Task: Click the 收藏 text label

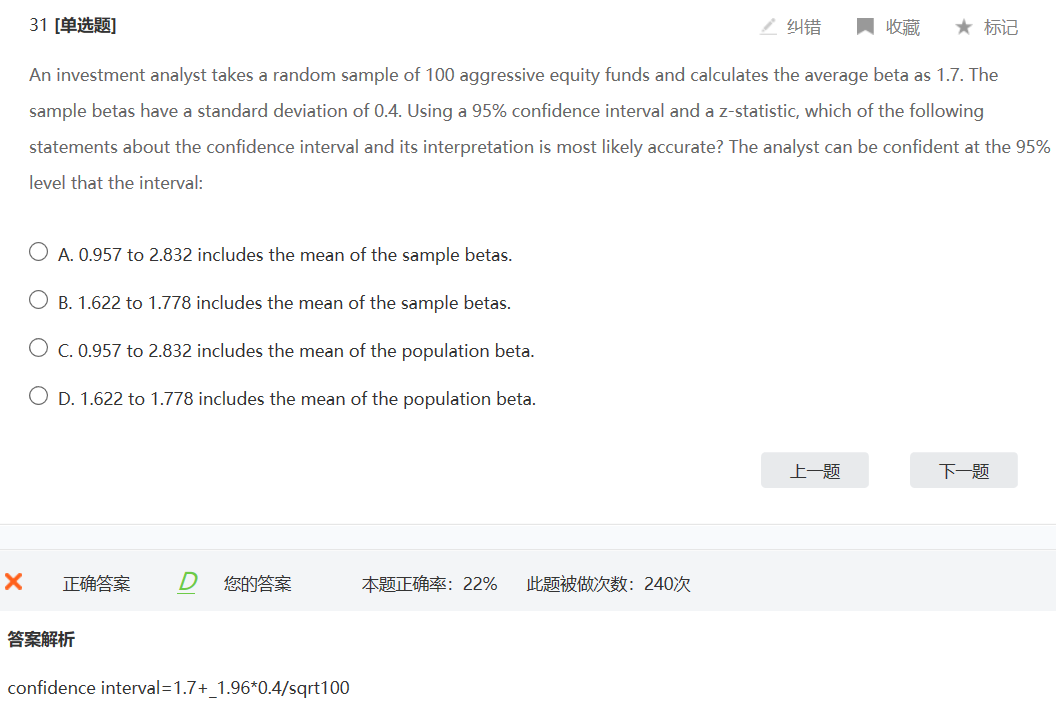Action: pos(902,28)
